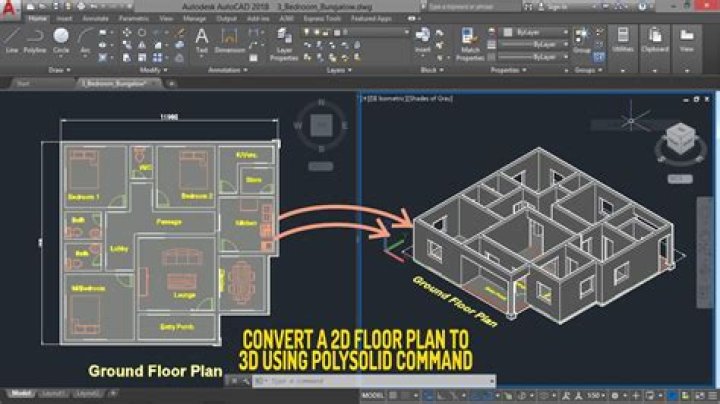Activate the Move tool in Modify panel
The height and width of the screenshot is (404, 720).
tap(126, 33)
